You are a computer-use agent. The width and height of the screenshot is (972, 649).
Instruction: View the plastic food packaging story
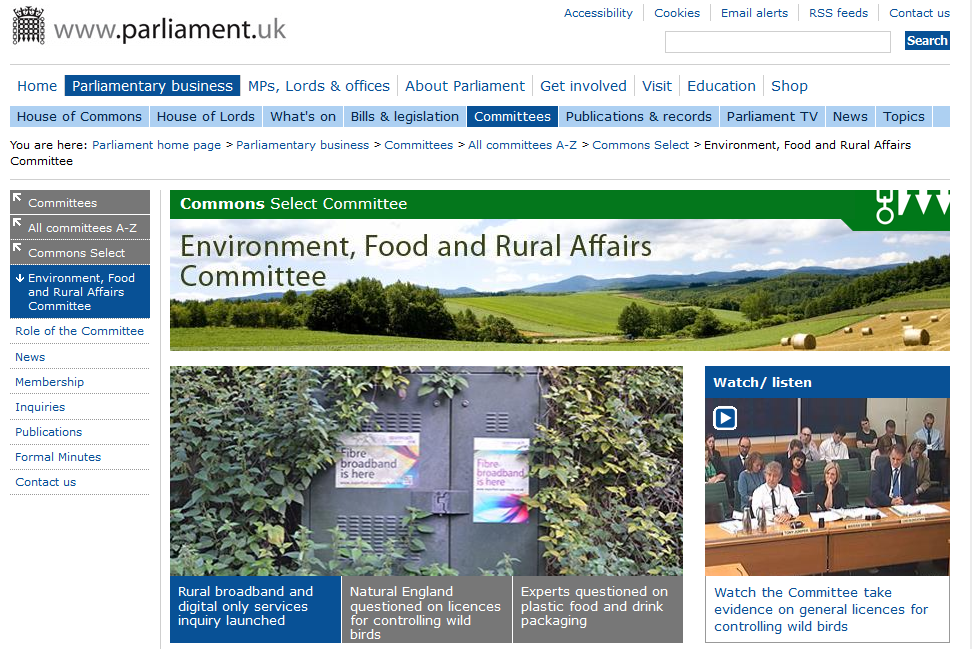click(598, 609)
